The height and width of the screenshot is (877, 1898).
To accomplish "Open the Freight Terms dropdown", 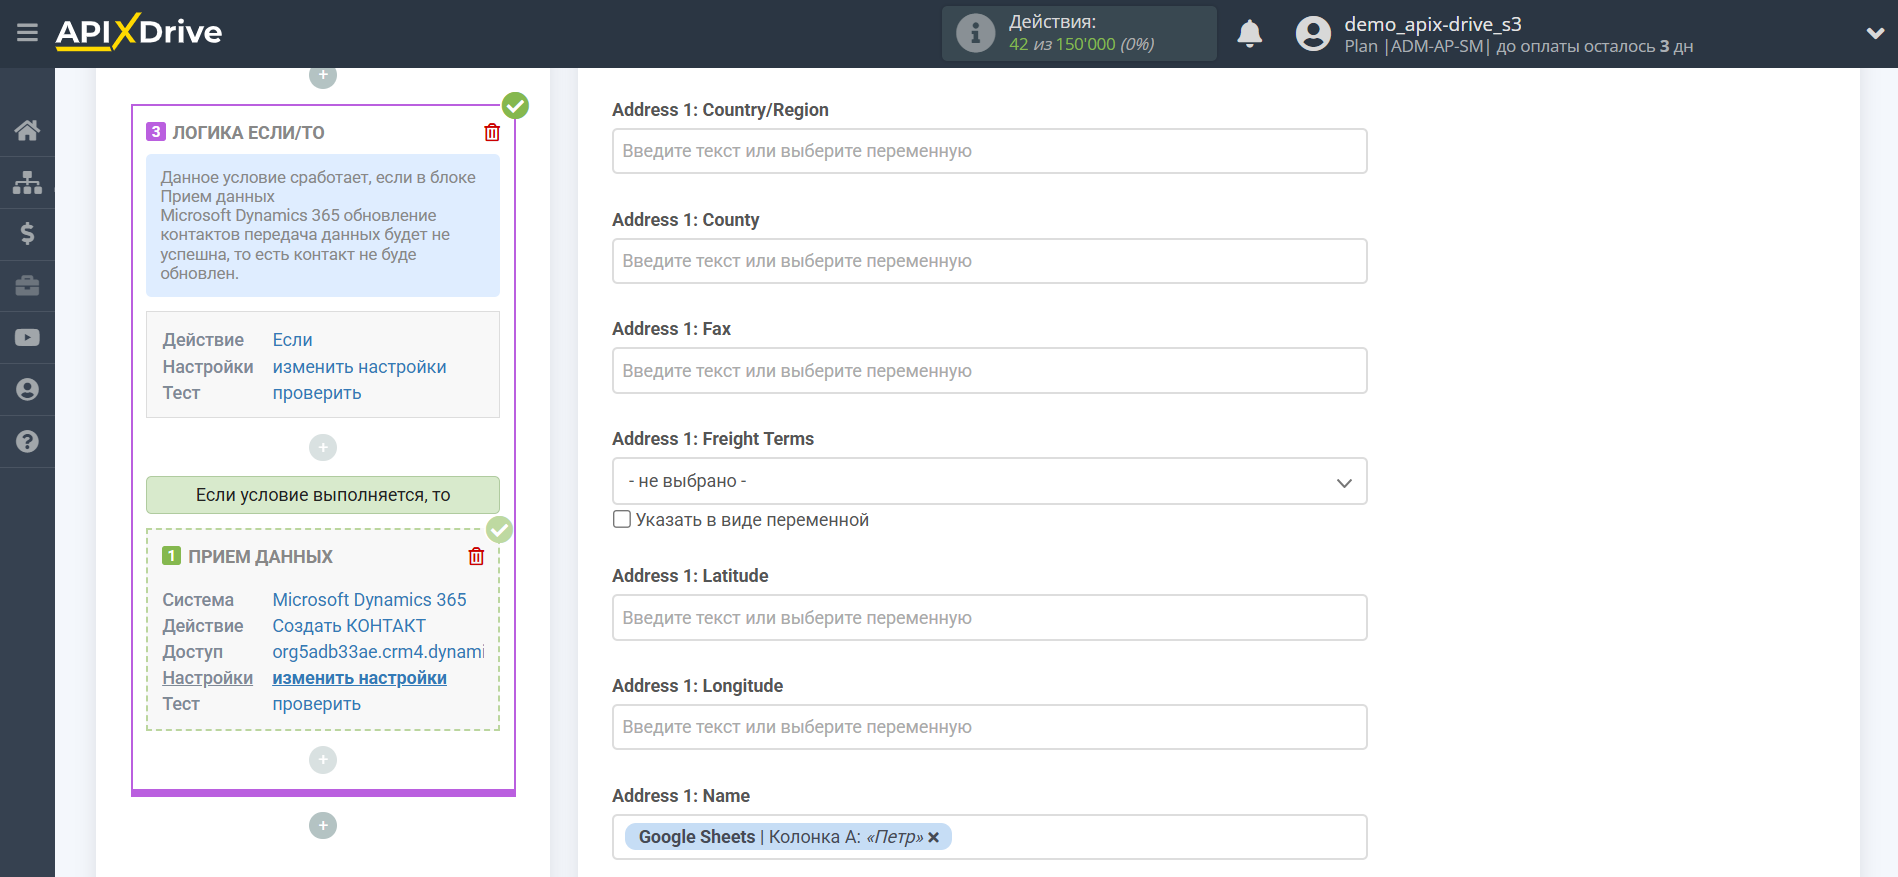I will [989, 481].
